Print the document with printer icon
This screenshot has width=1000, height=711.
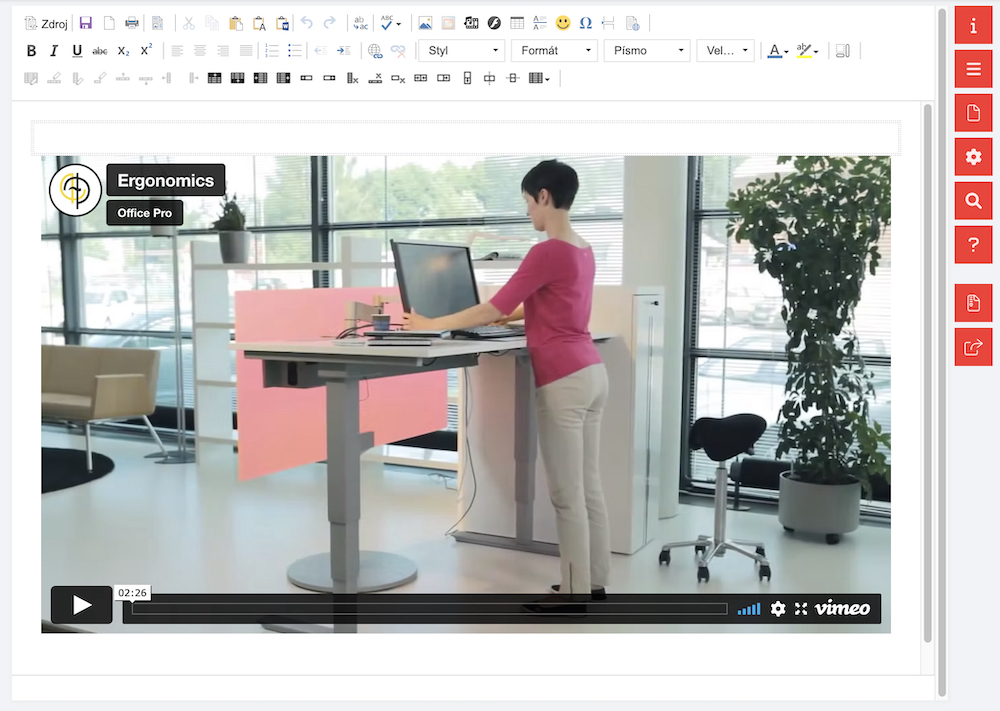click(x=132, y=24)
